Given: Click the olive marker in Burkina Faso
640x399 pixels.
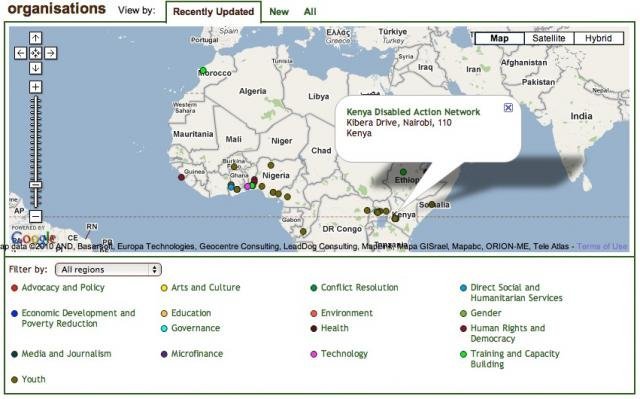Looking at the screenshot, I should (234, 166).
